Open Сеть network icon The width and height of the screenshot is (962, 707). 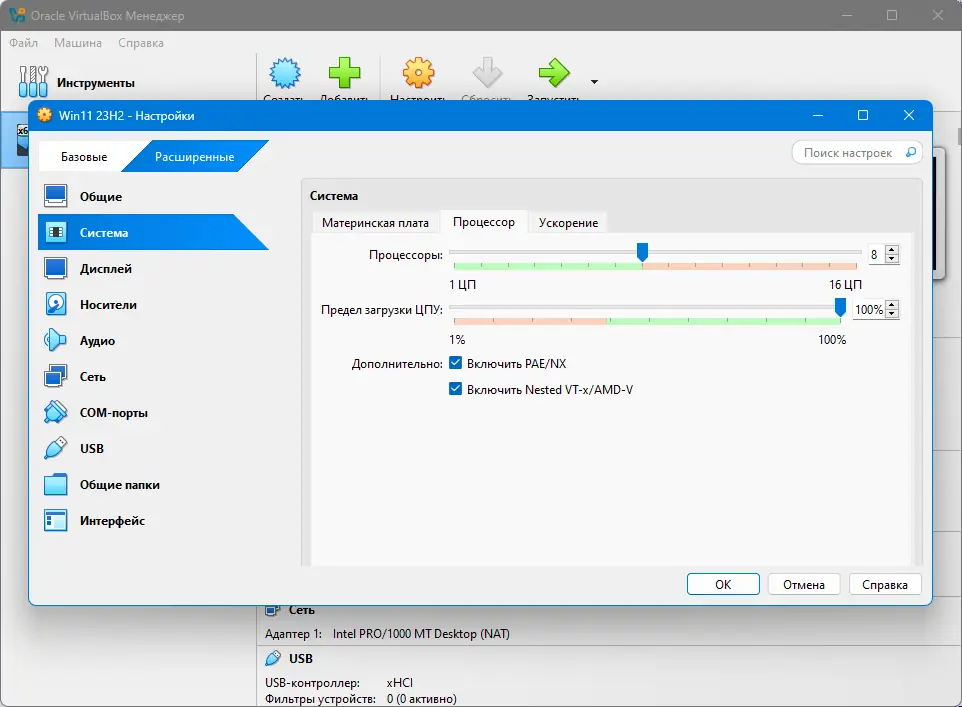[56, 376]
